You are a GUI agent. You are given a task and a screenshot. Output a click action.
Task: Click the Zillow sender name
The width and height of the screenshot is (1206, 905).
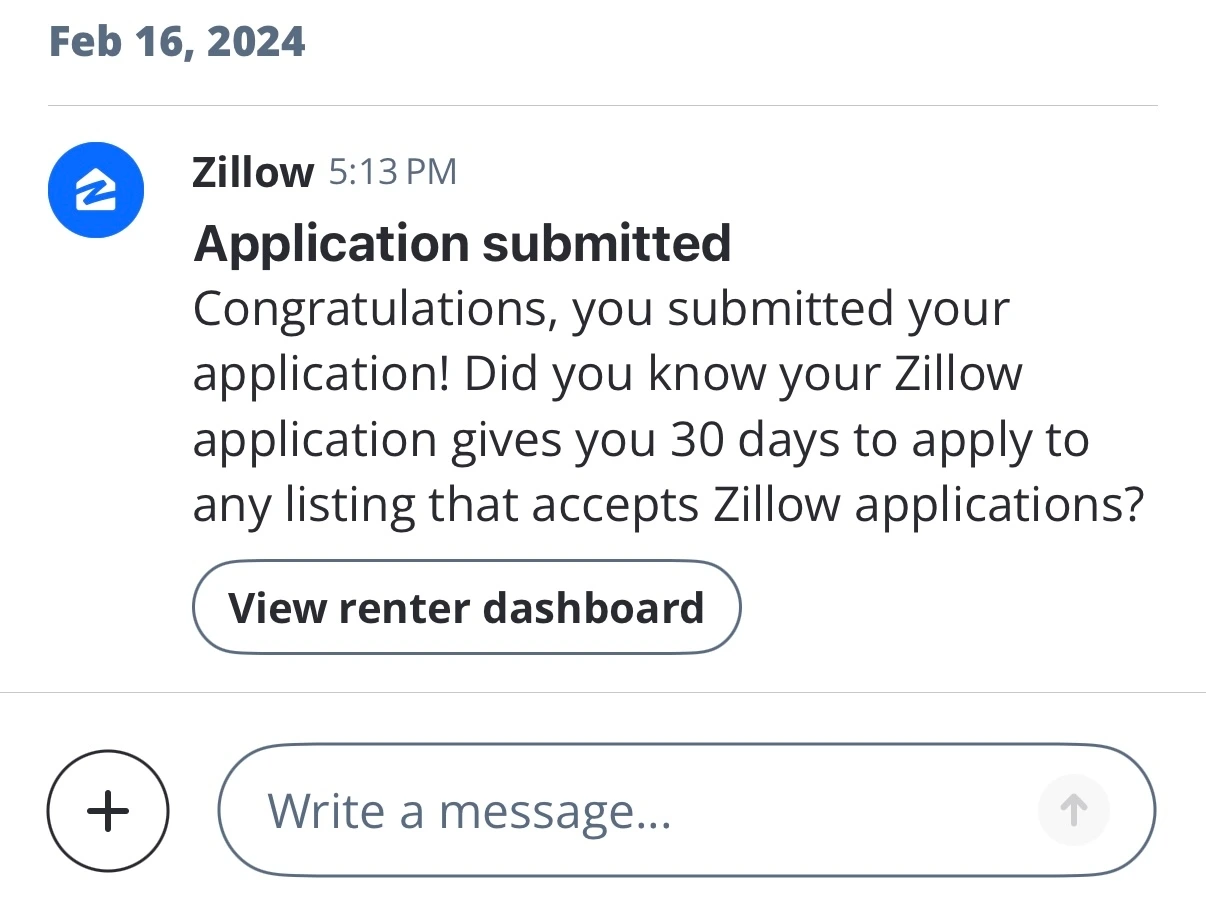click(253, 173)
